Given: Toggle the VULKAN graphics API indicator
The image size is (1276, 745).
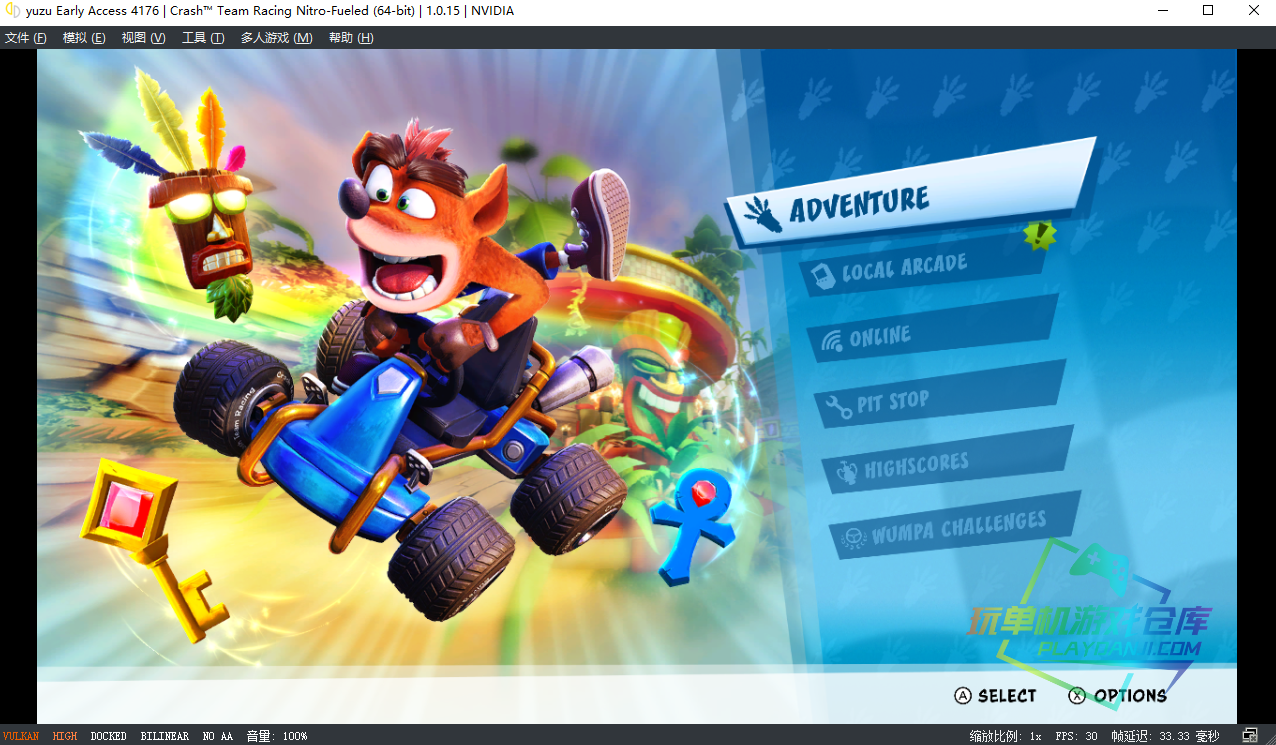Looking at the screenshot, I should pyautogui.click(x=21, y=736).
